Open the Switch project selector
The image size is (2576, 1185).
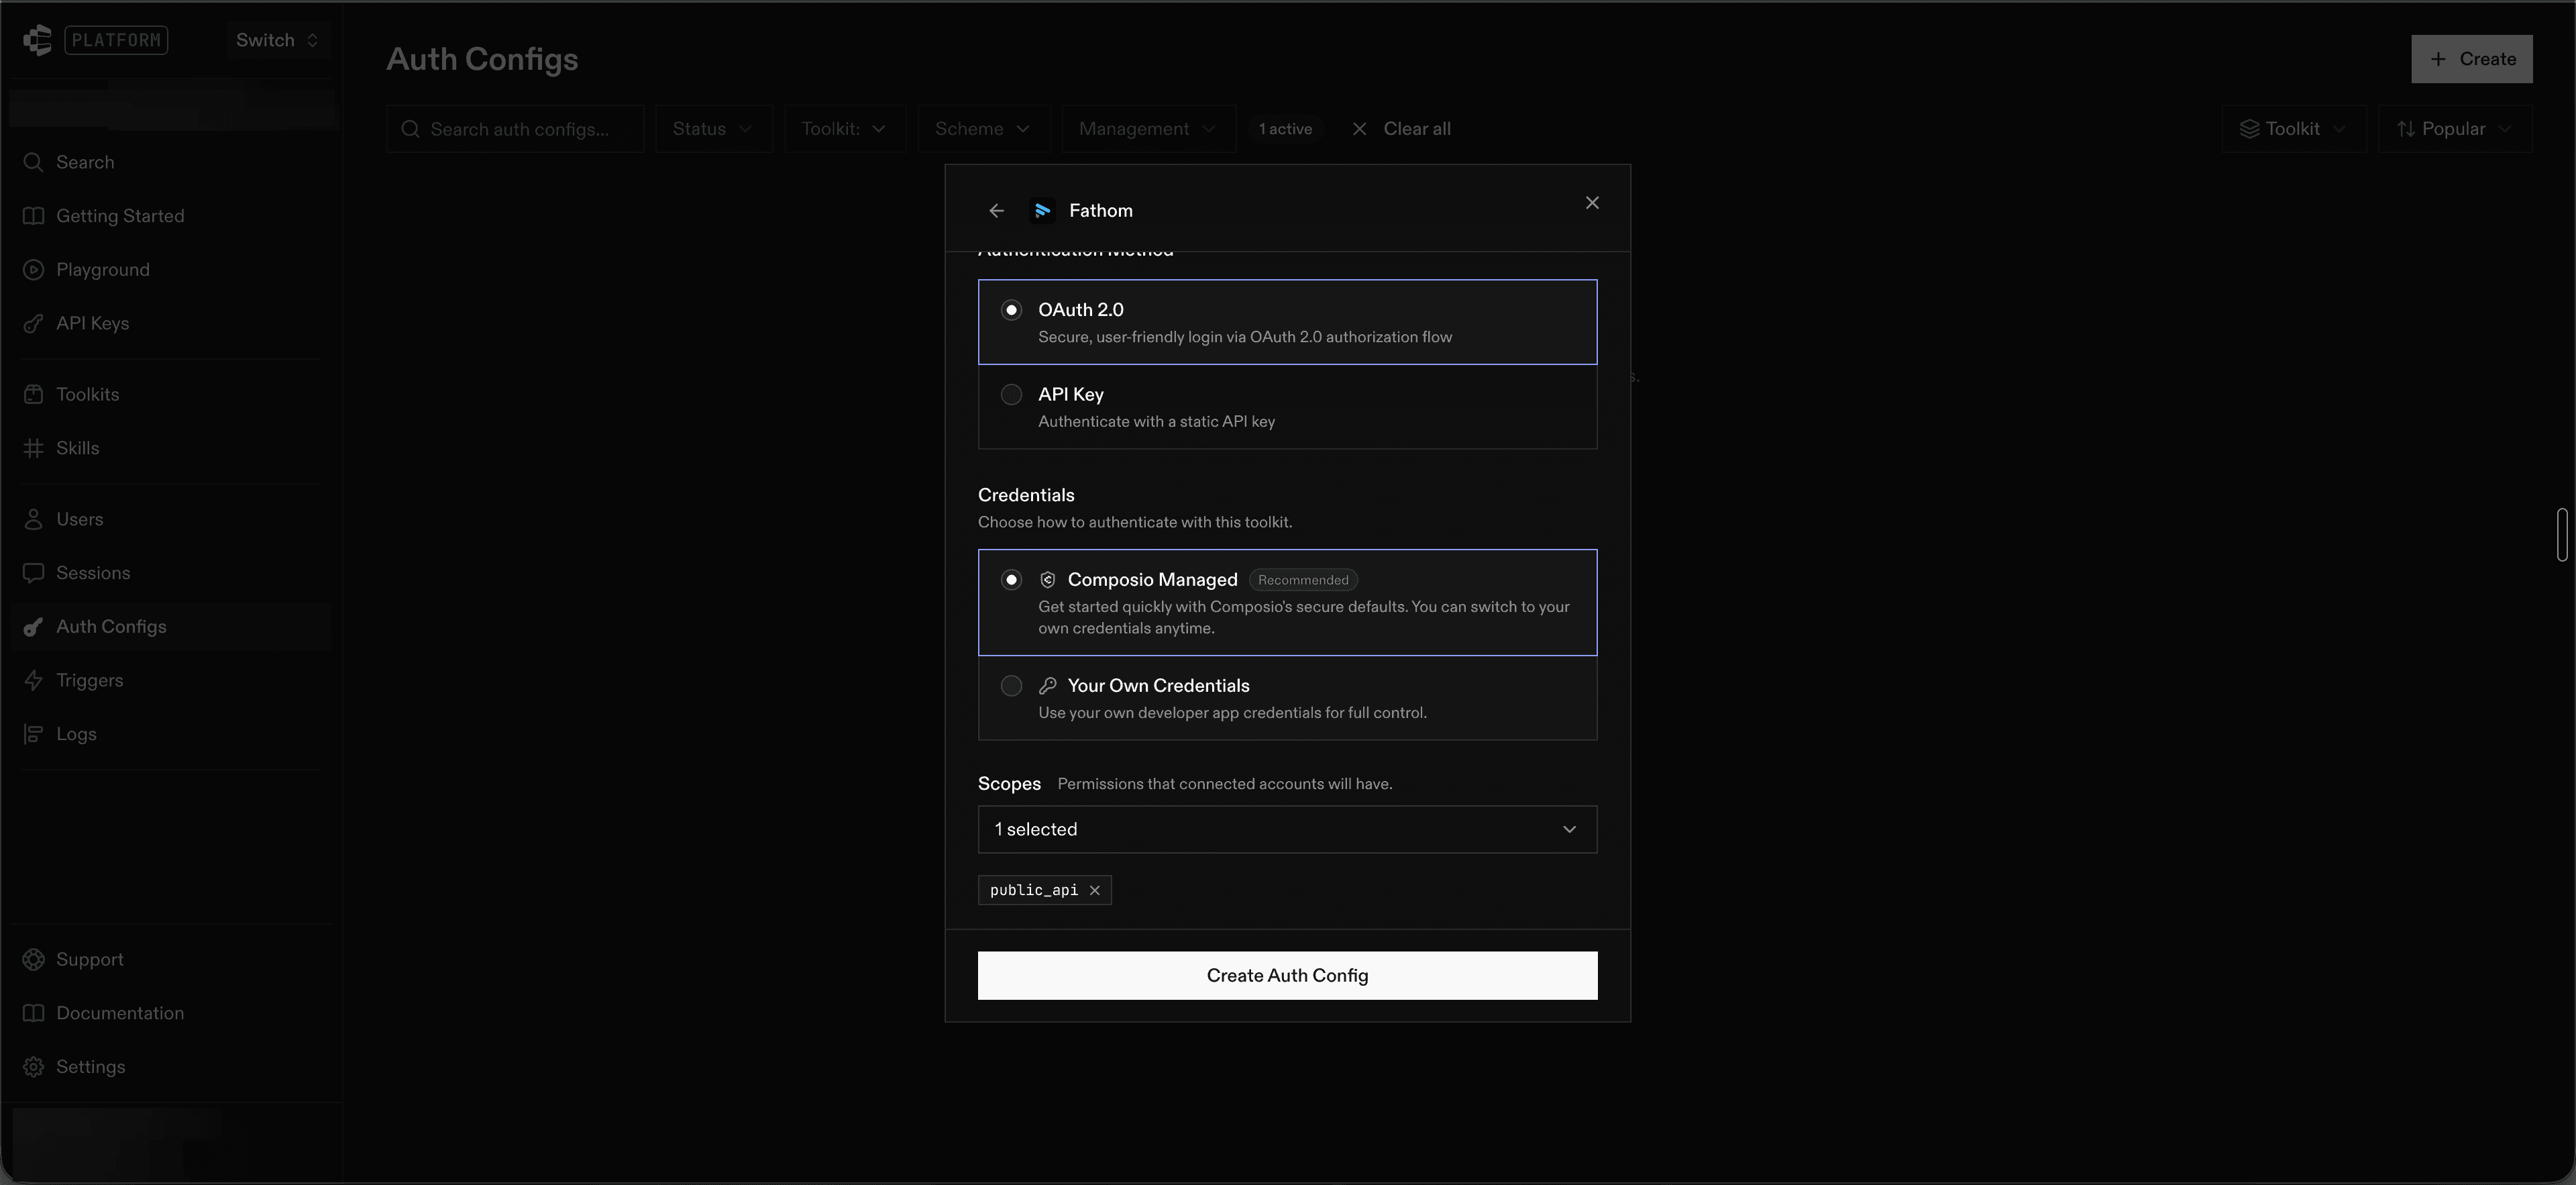click(x=277, y=40)
